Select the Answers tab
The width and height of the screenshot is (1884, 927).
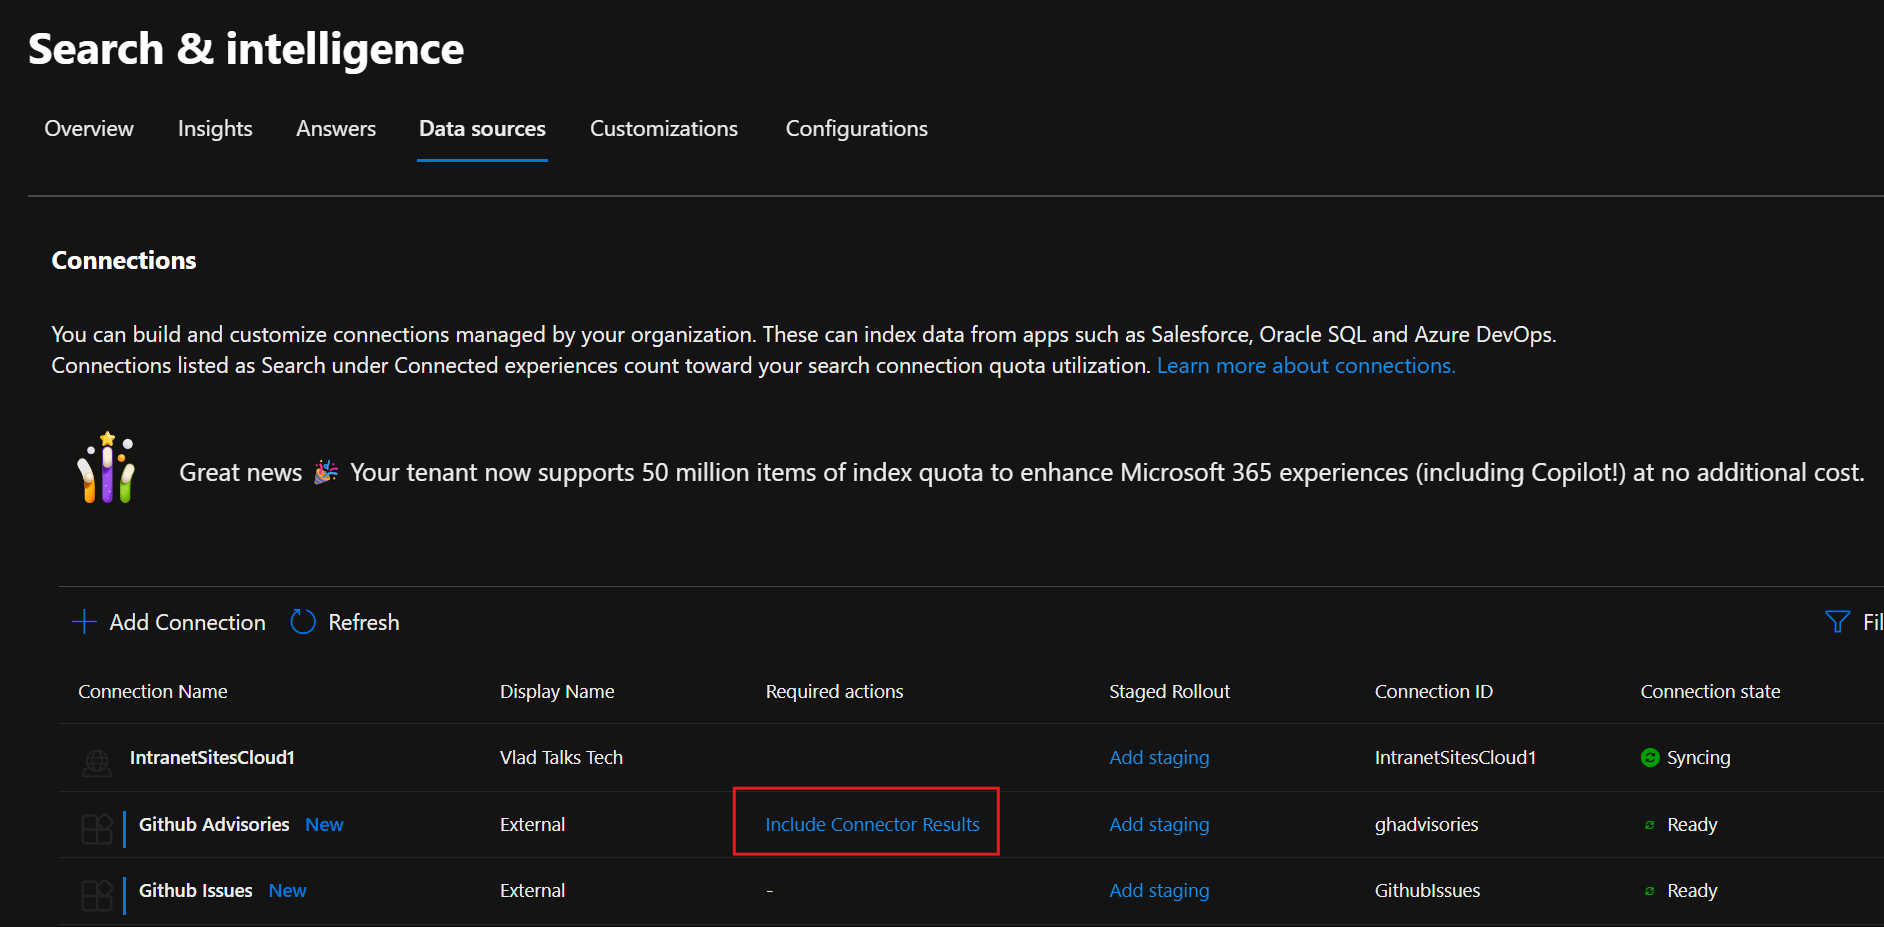336,128
